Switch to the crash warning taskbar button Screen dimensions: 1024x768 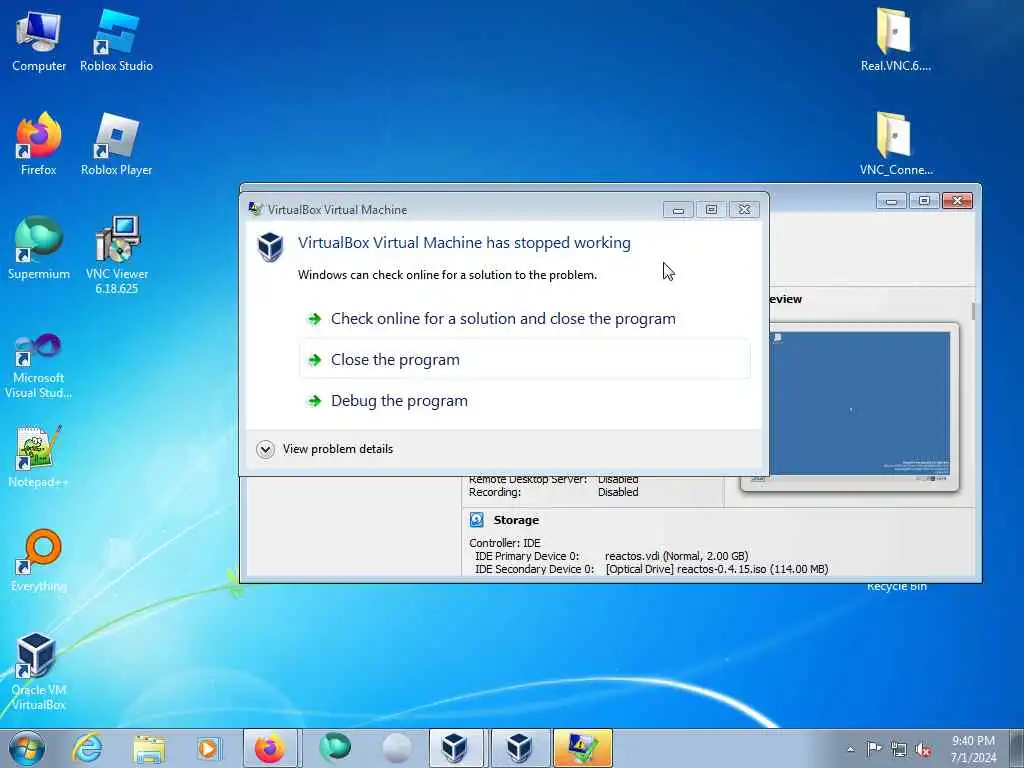[582, 748]
